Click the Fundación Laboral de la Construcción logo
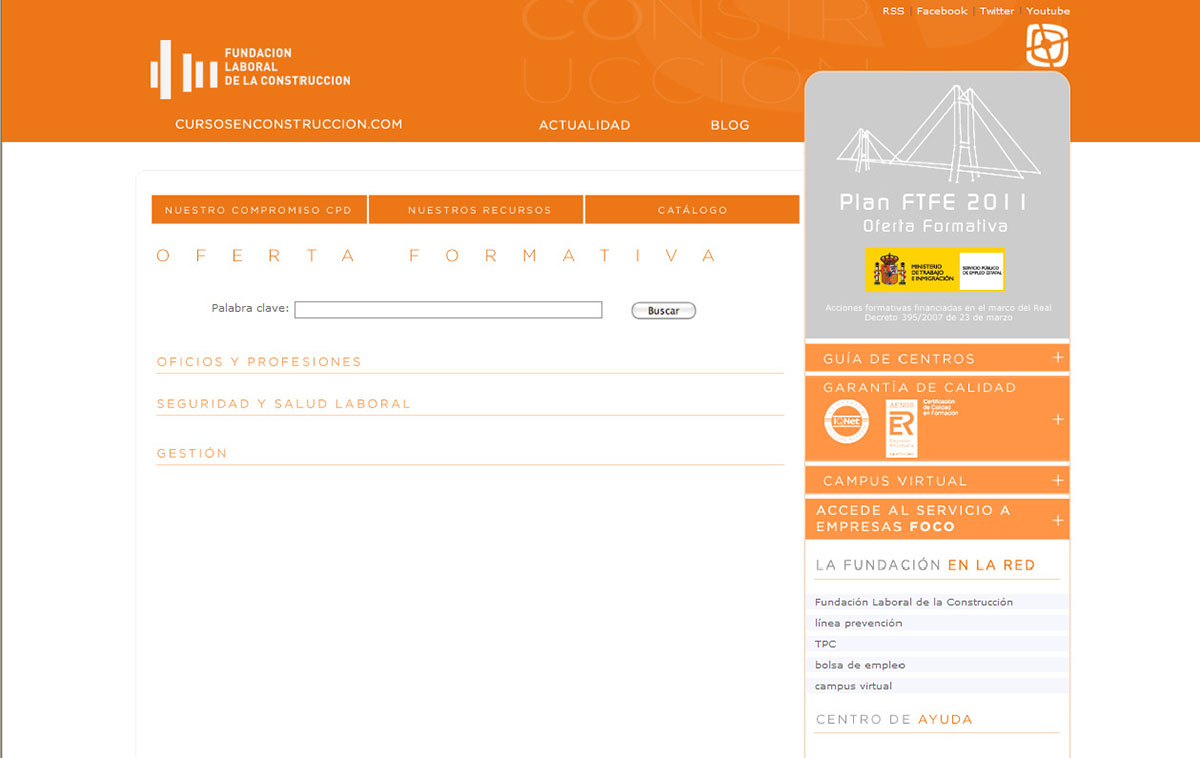This screenshot has width=1200, height=758. [250, 69]
